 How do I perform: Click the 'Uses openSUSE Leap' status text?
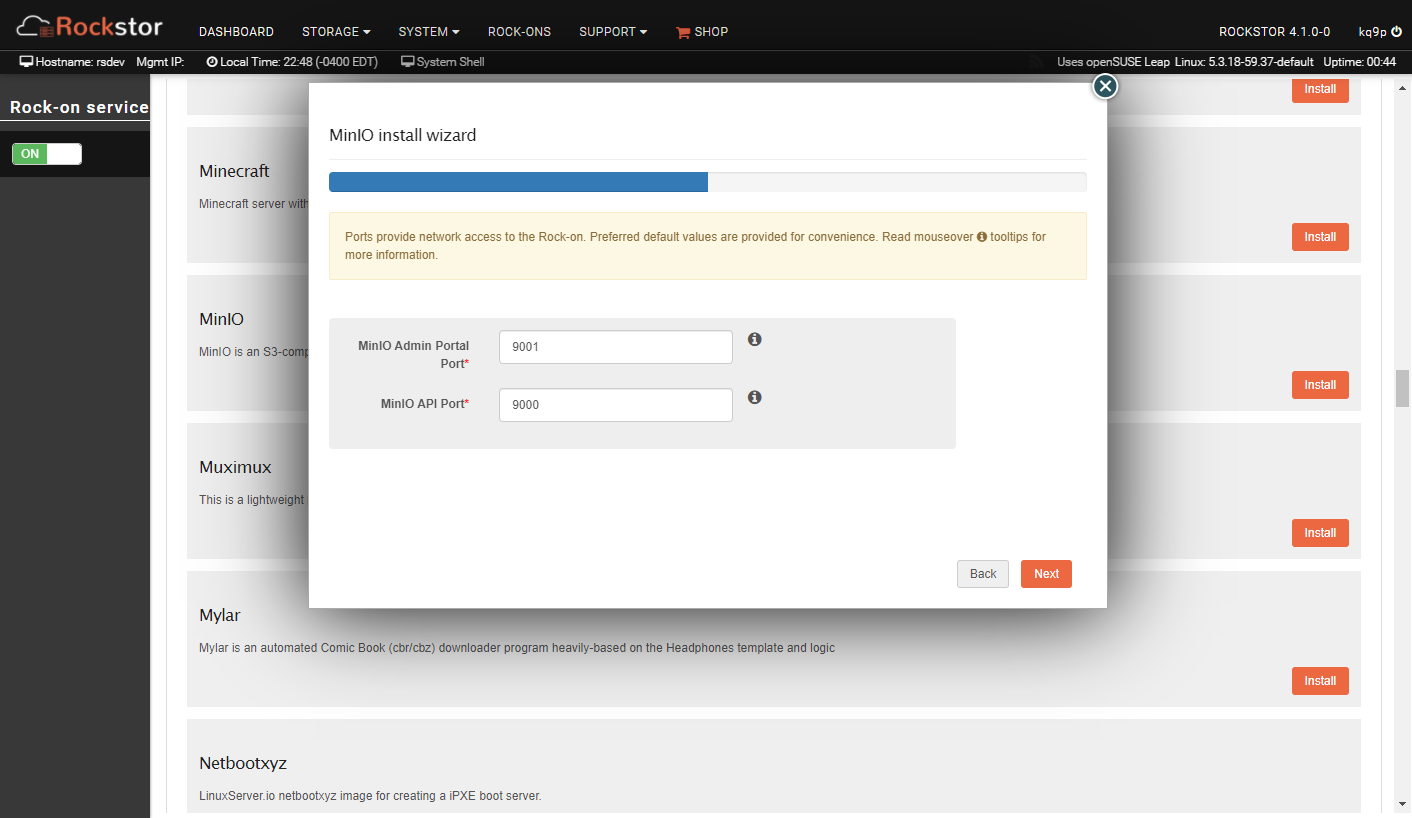(x=1113, y=62)
